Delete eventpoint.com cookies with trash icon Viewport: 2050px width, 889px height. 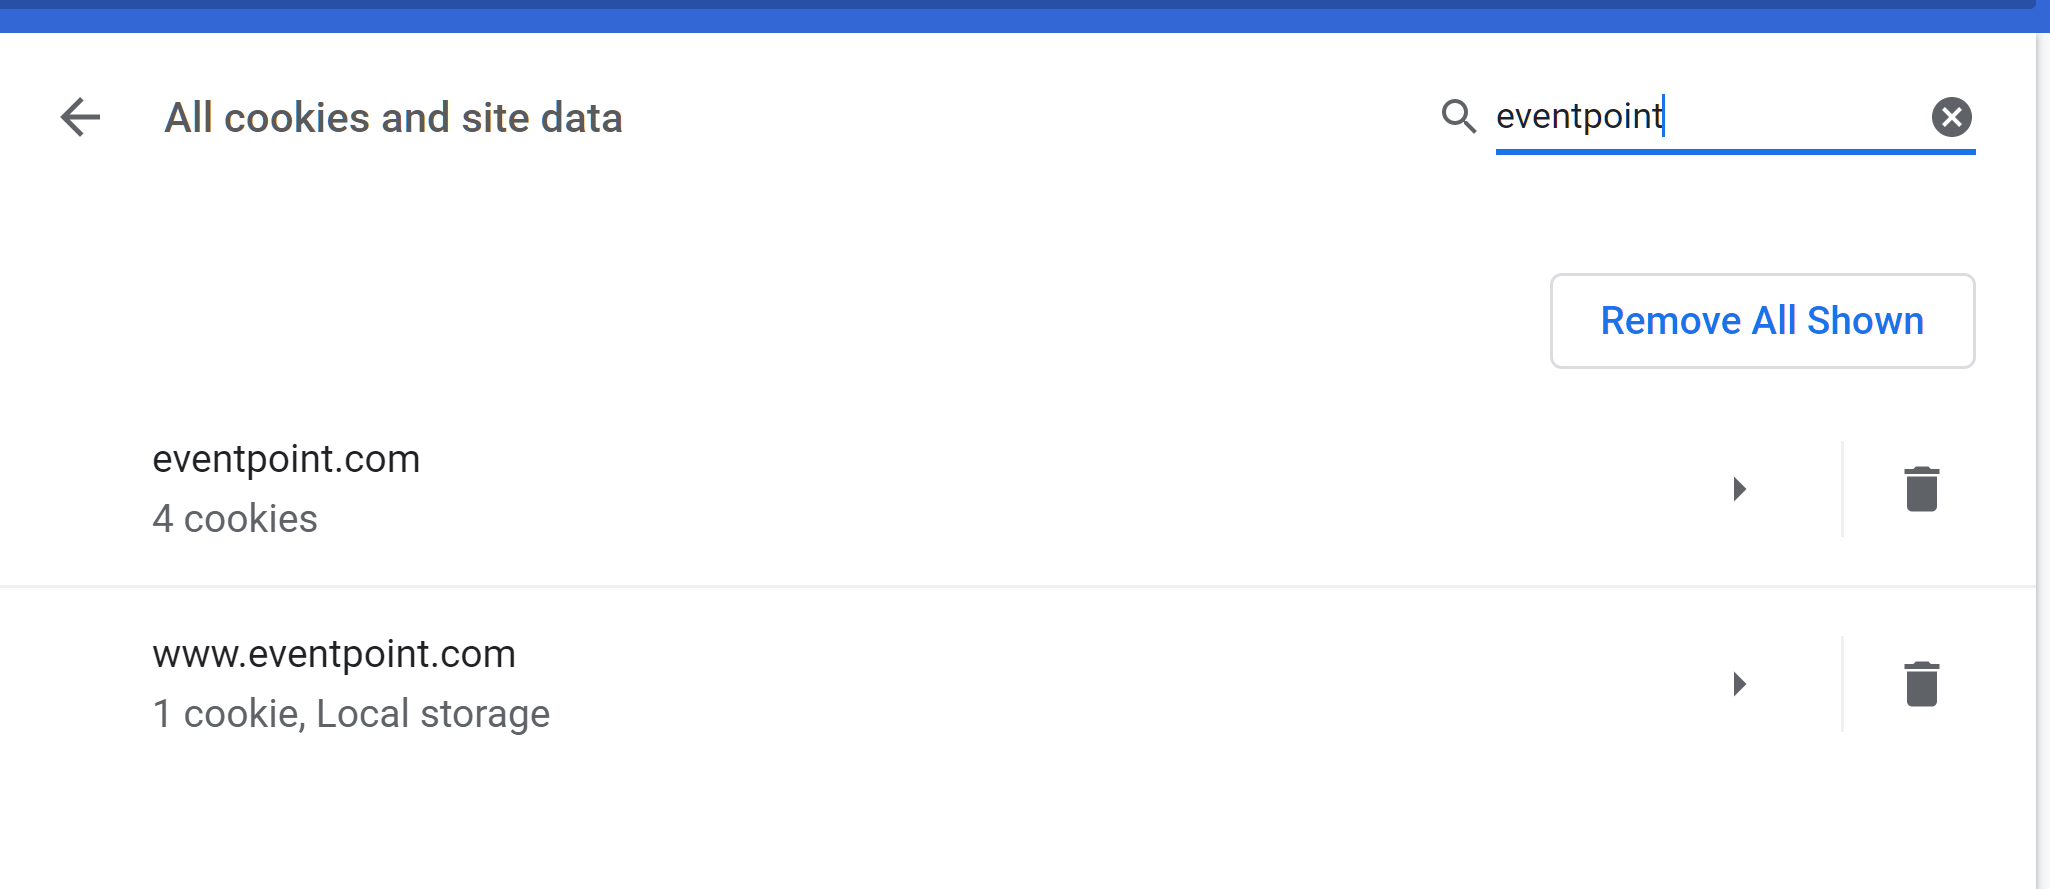1921,489
